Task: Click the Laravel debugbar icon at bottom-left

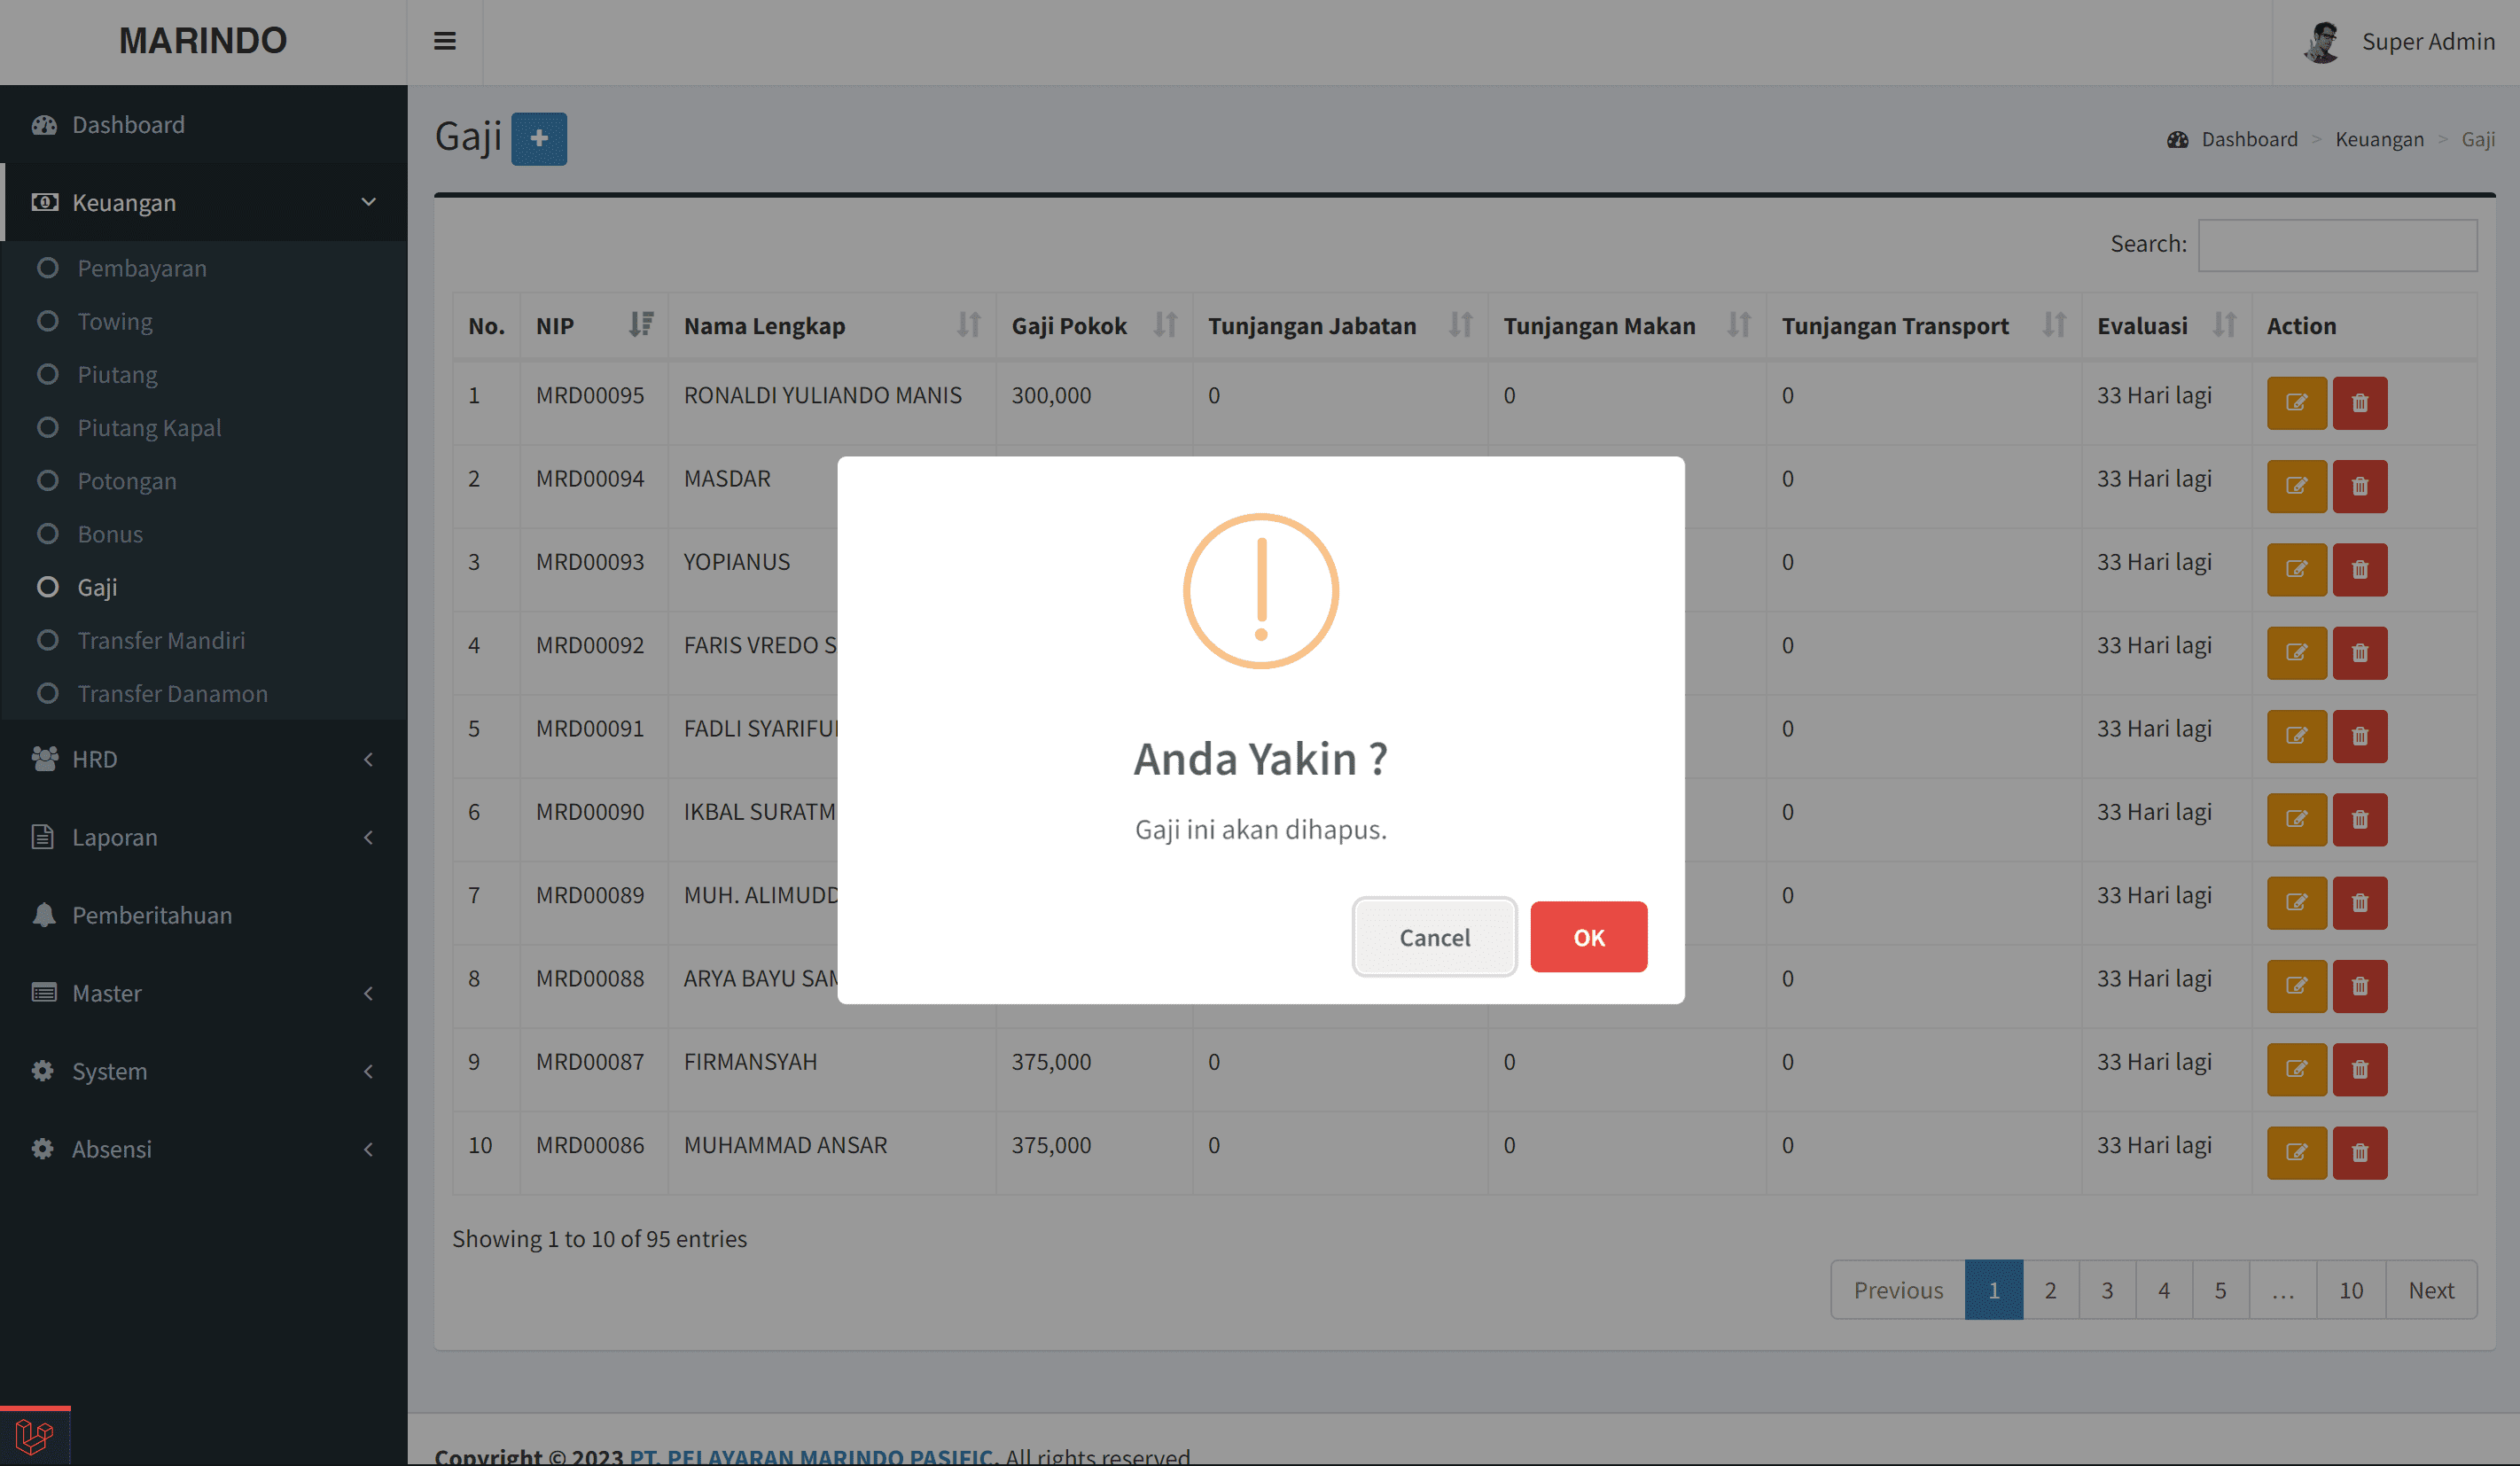Action: tap(34, 1437)
